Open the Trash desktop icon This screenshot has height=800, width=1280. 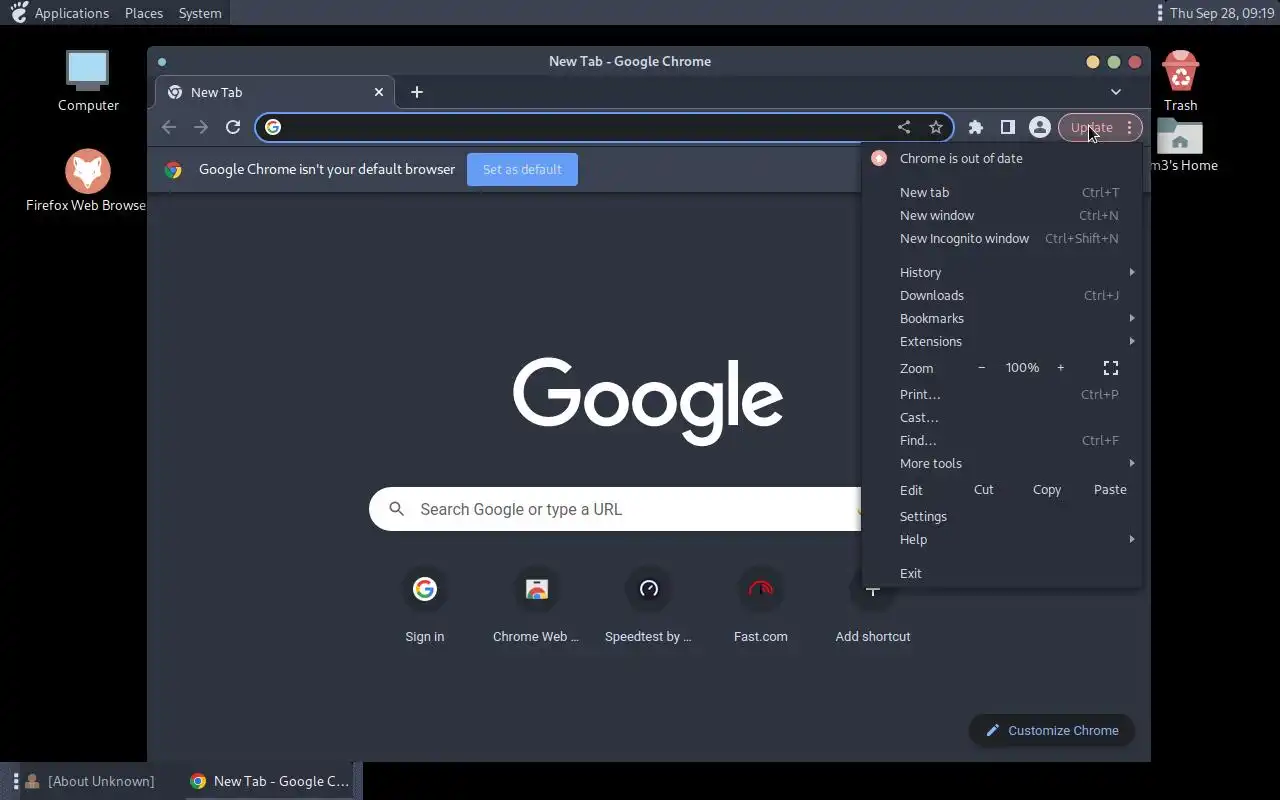click(1180, 81)
